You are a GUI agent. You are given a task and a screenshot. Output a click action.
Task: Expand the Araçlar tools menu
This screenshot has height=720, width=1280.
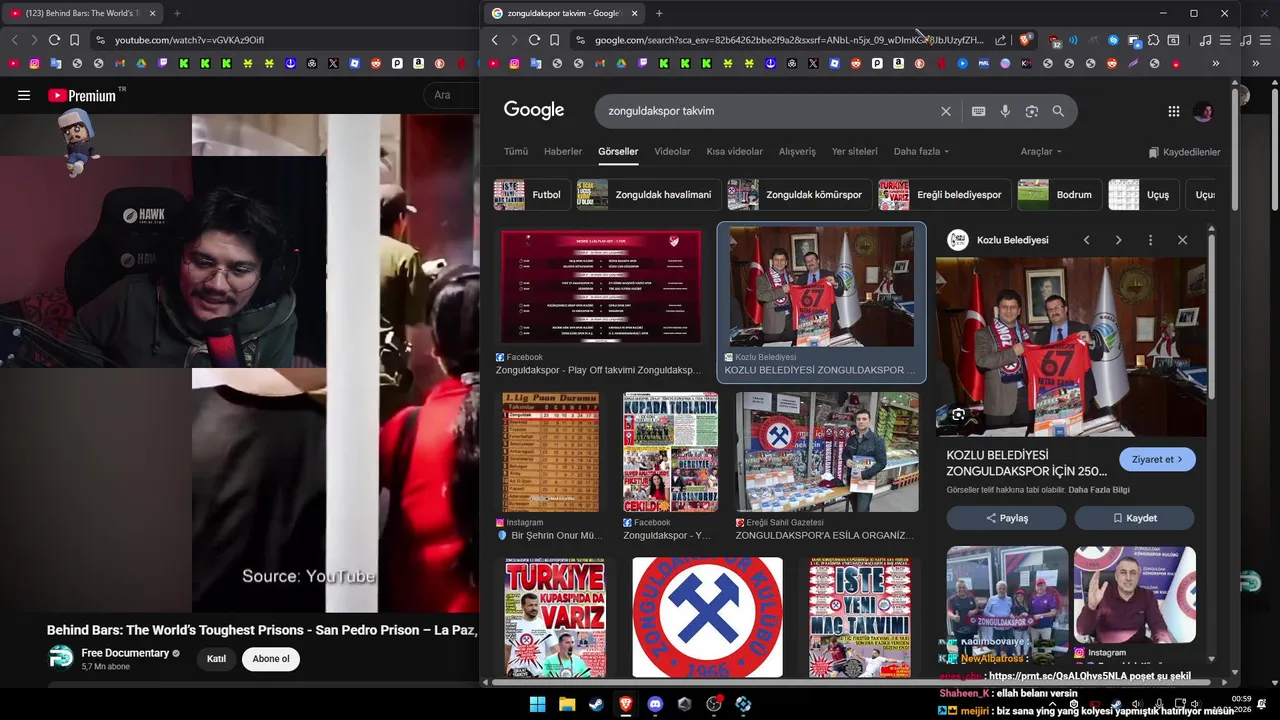click(1041, 151)
